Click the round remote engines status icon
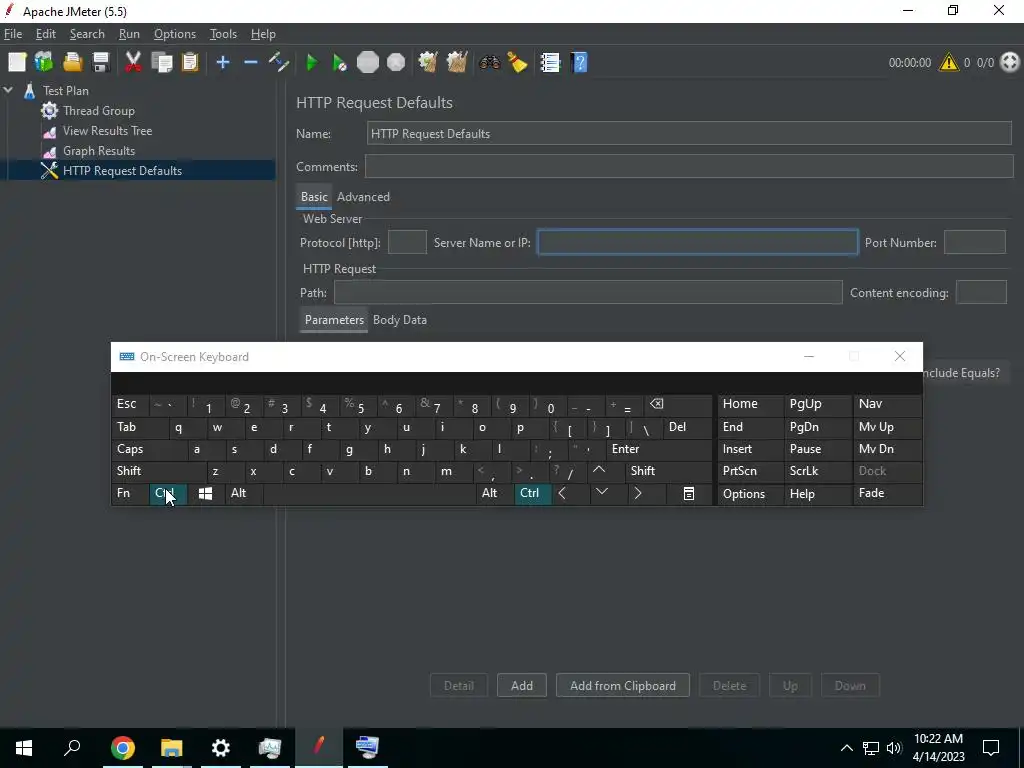 pos(1010,63)
